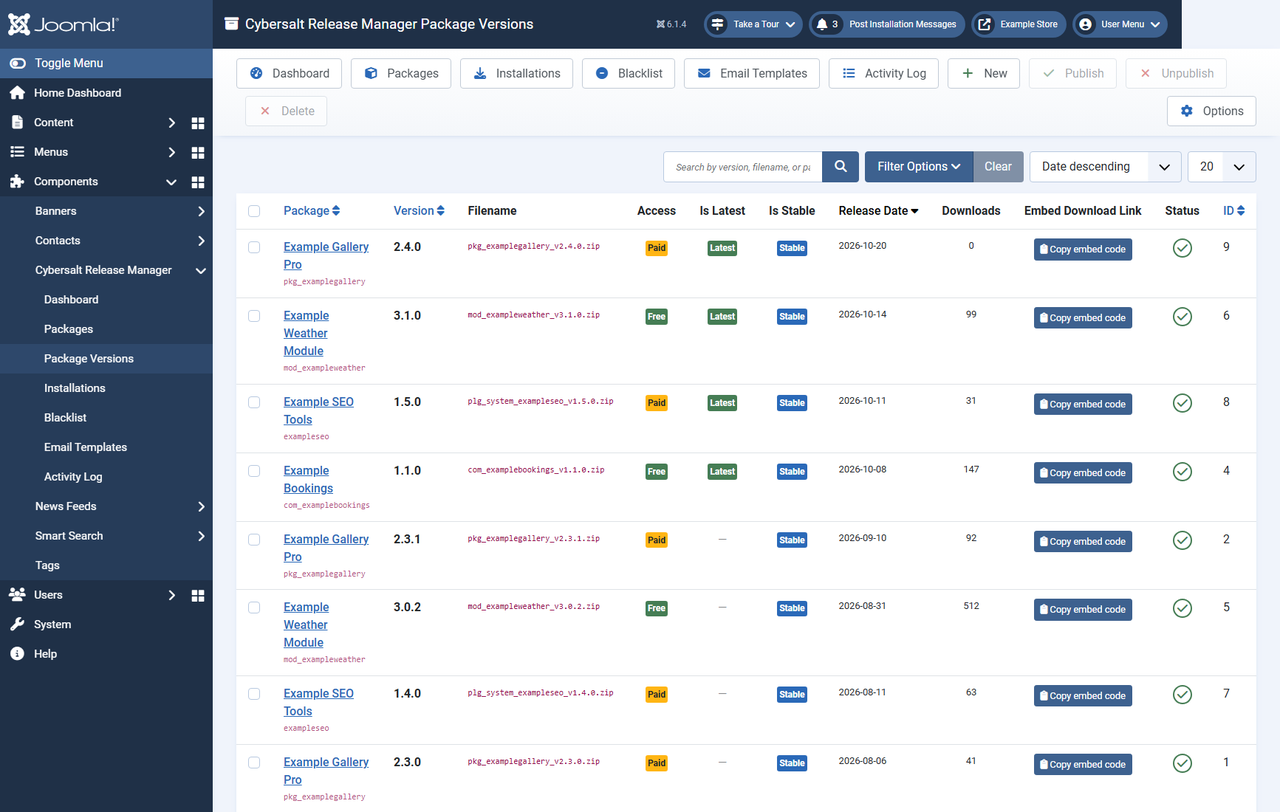
Task: Check the select-all checkbox in header
Action: (254, 211)
